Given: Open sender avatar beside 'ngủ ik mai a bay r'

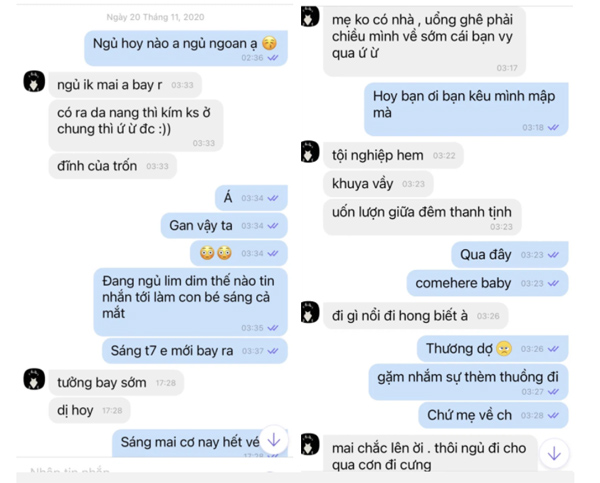Looking at the screenshot, I should pos(34,81).
